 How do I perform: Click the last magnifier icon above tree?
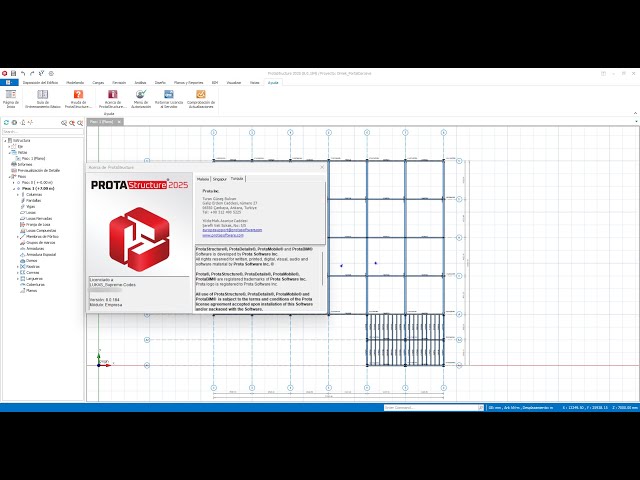(x=80, y=123)
